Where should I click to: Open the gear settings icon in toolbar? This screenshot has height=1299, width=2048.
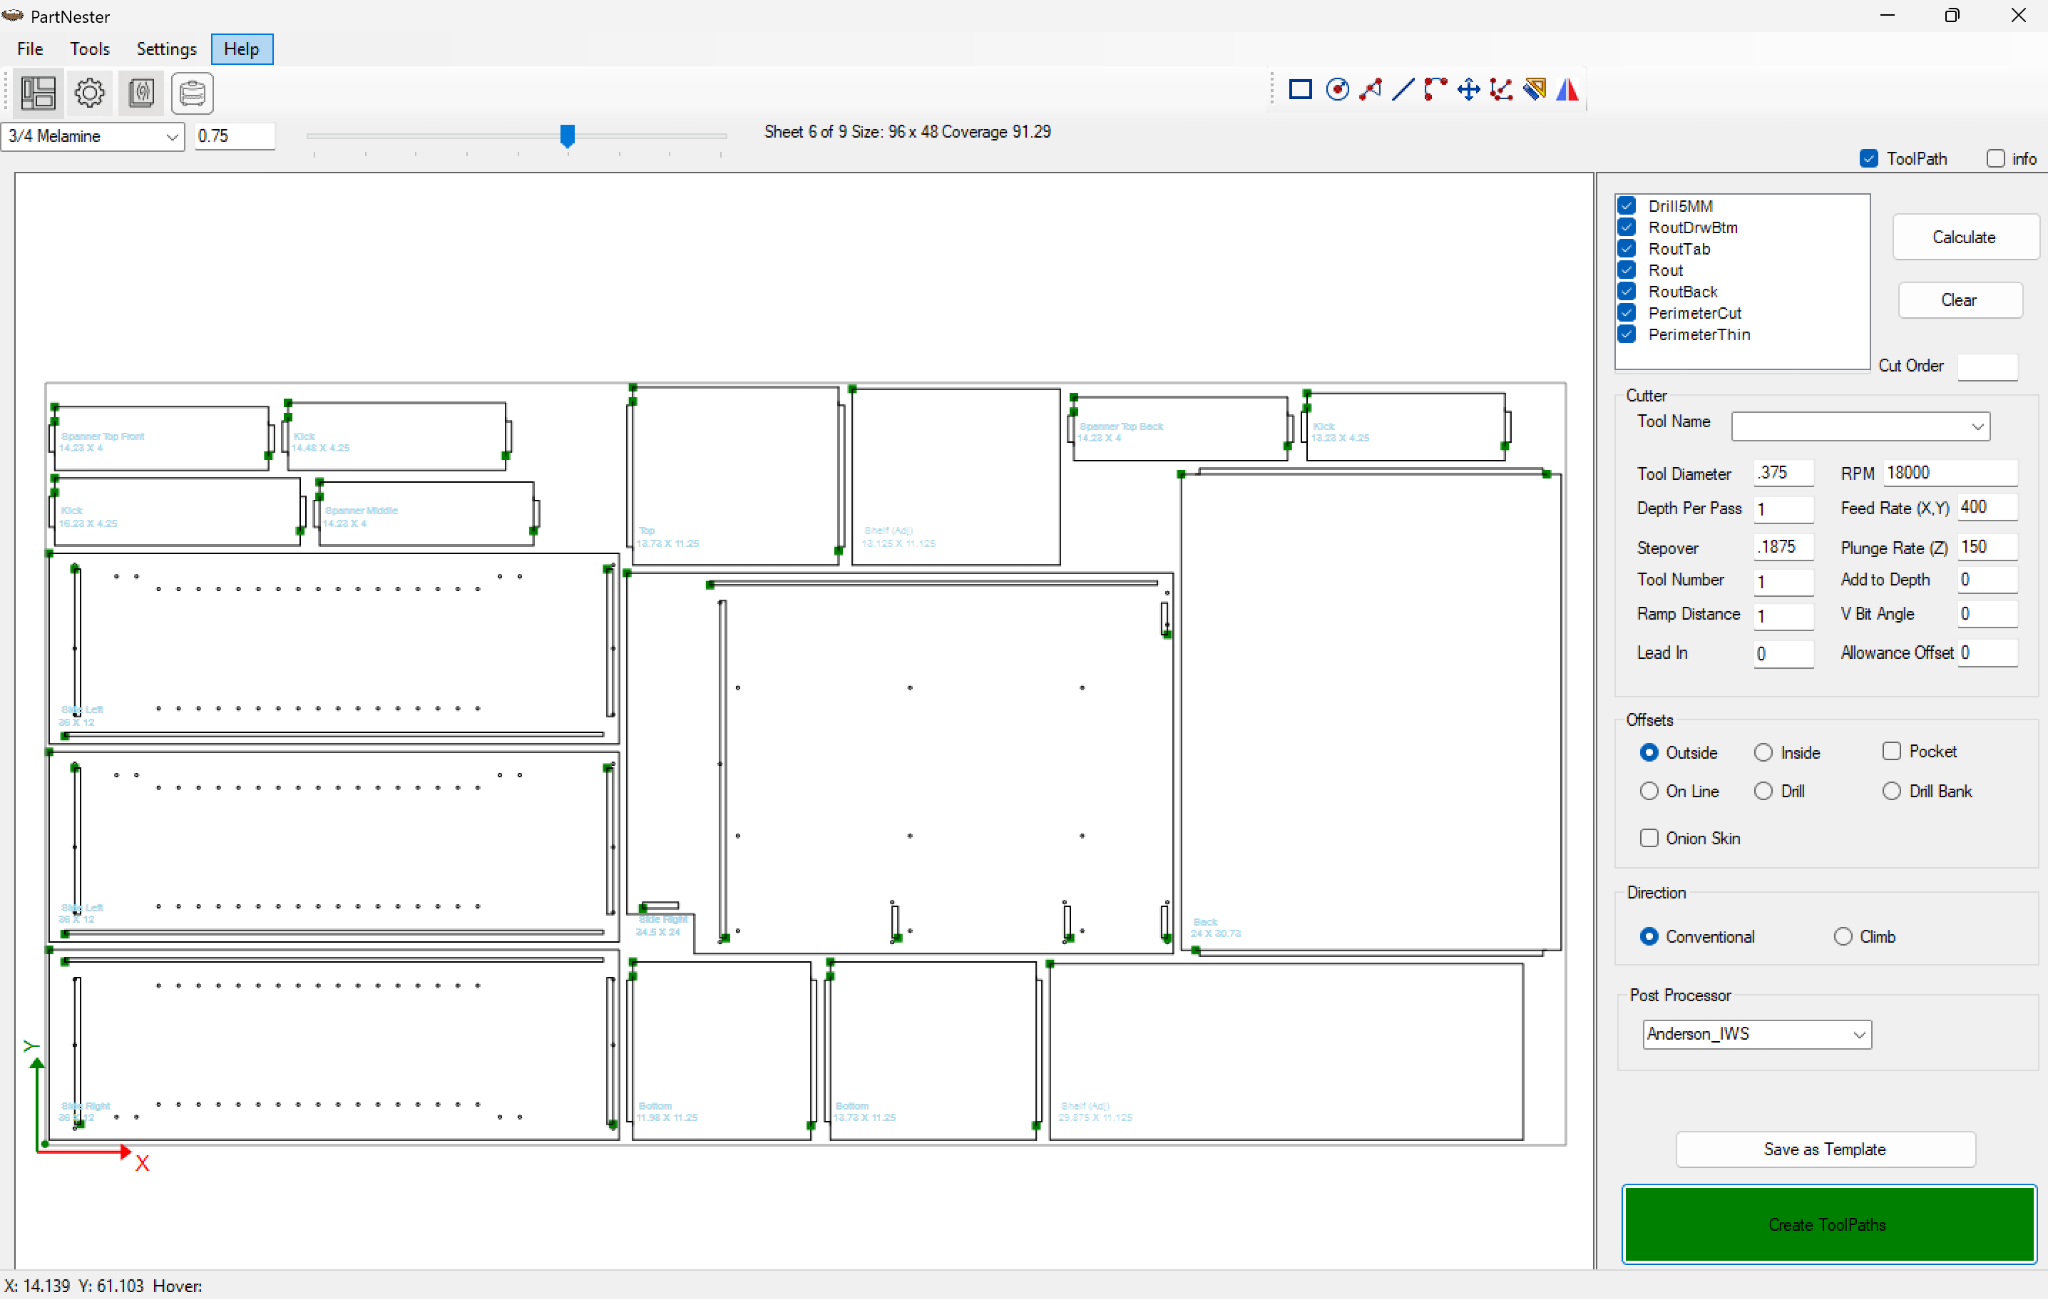90,93
